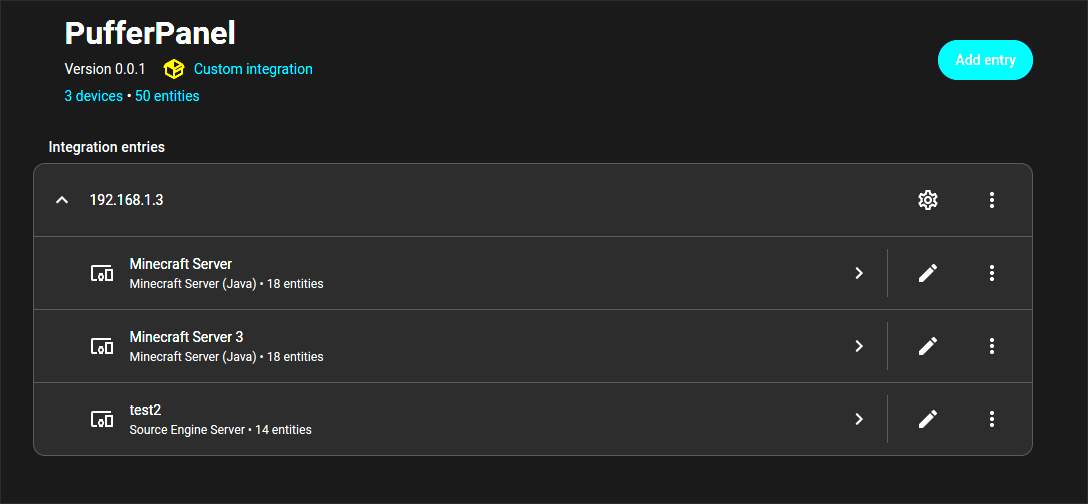Open three-dot menu for Minecraft Server 3
This screenshot has width=1088, height=504.
coord(992,346)
